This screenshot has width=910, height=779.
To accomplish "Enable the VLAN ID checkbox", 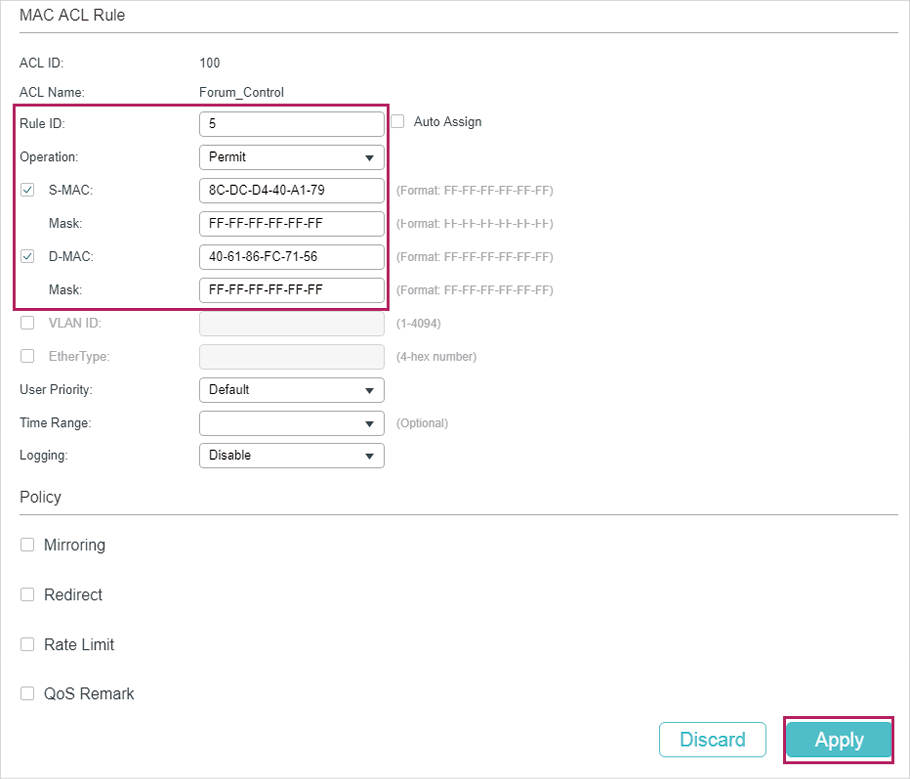I will [28, 323].
